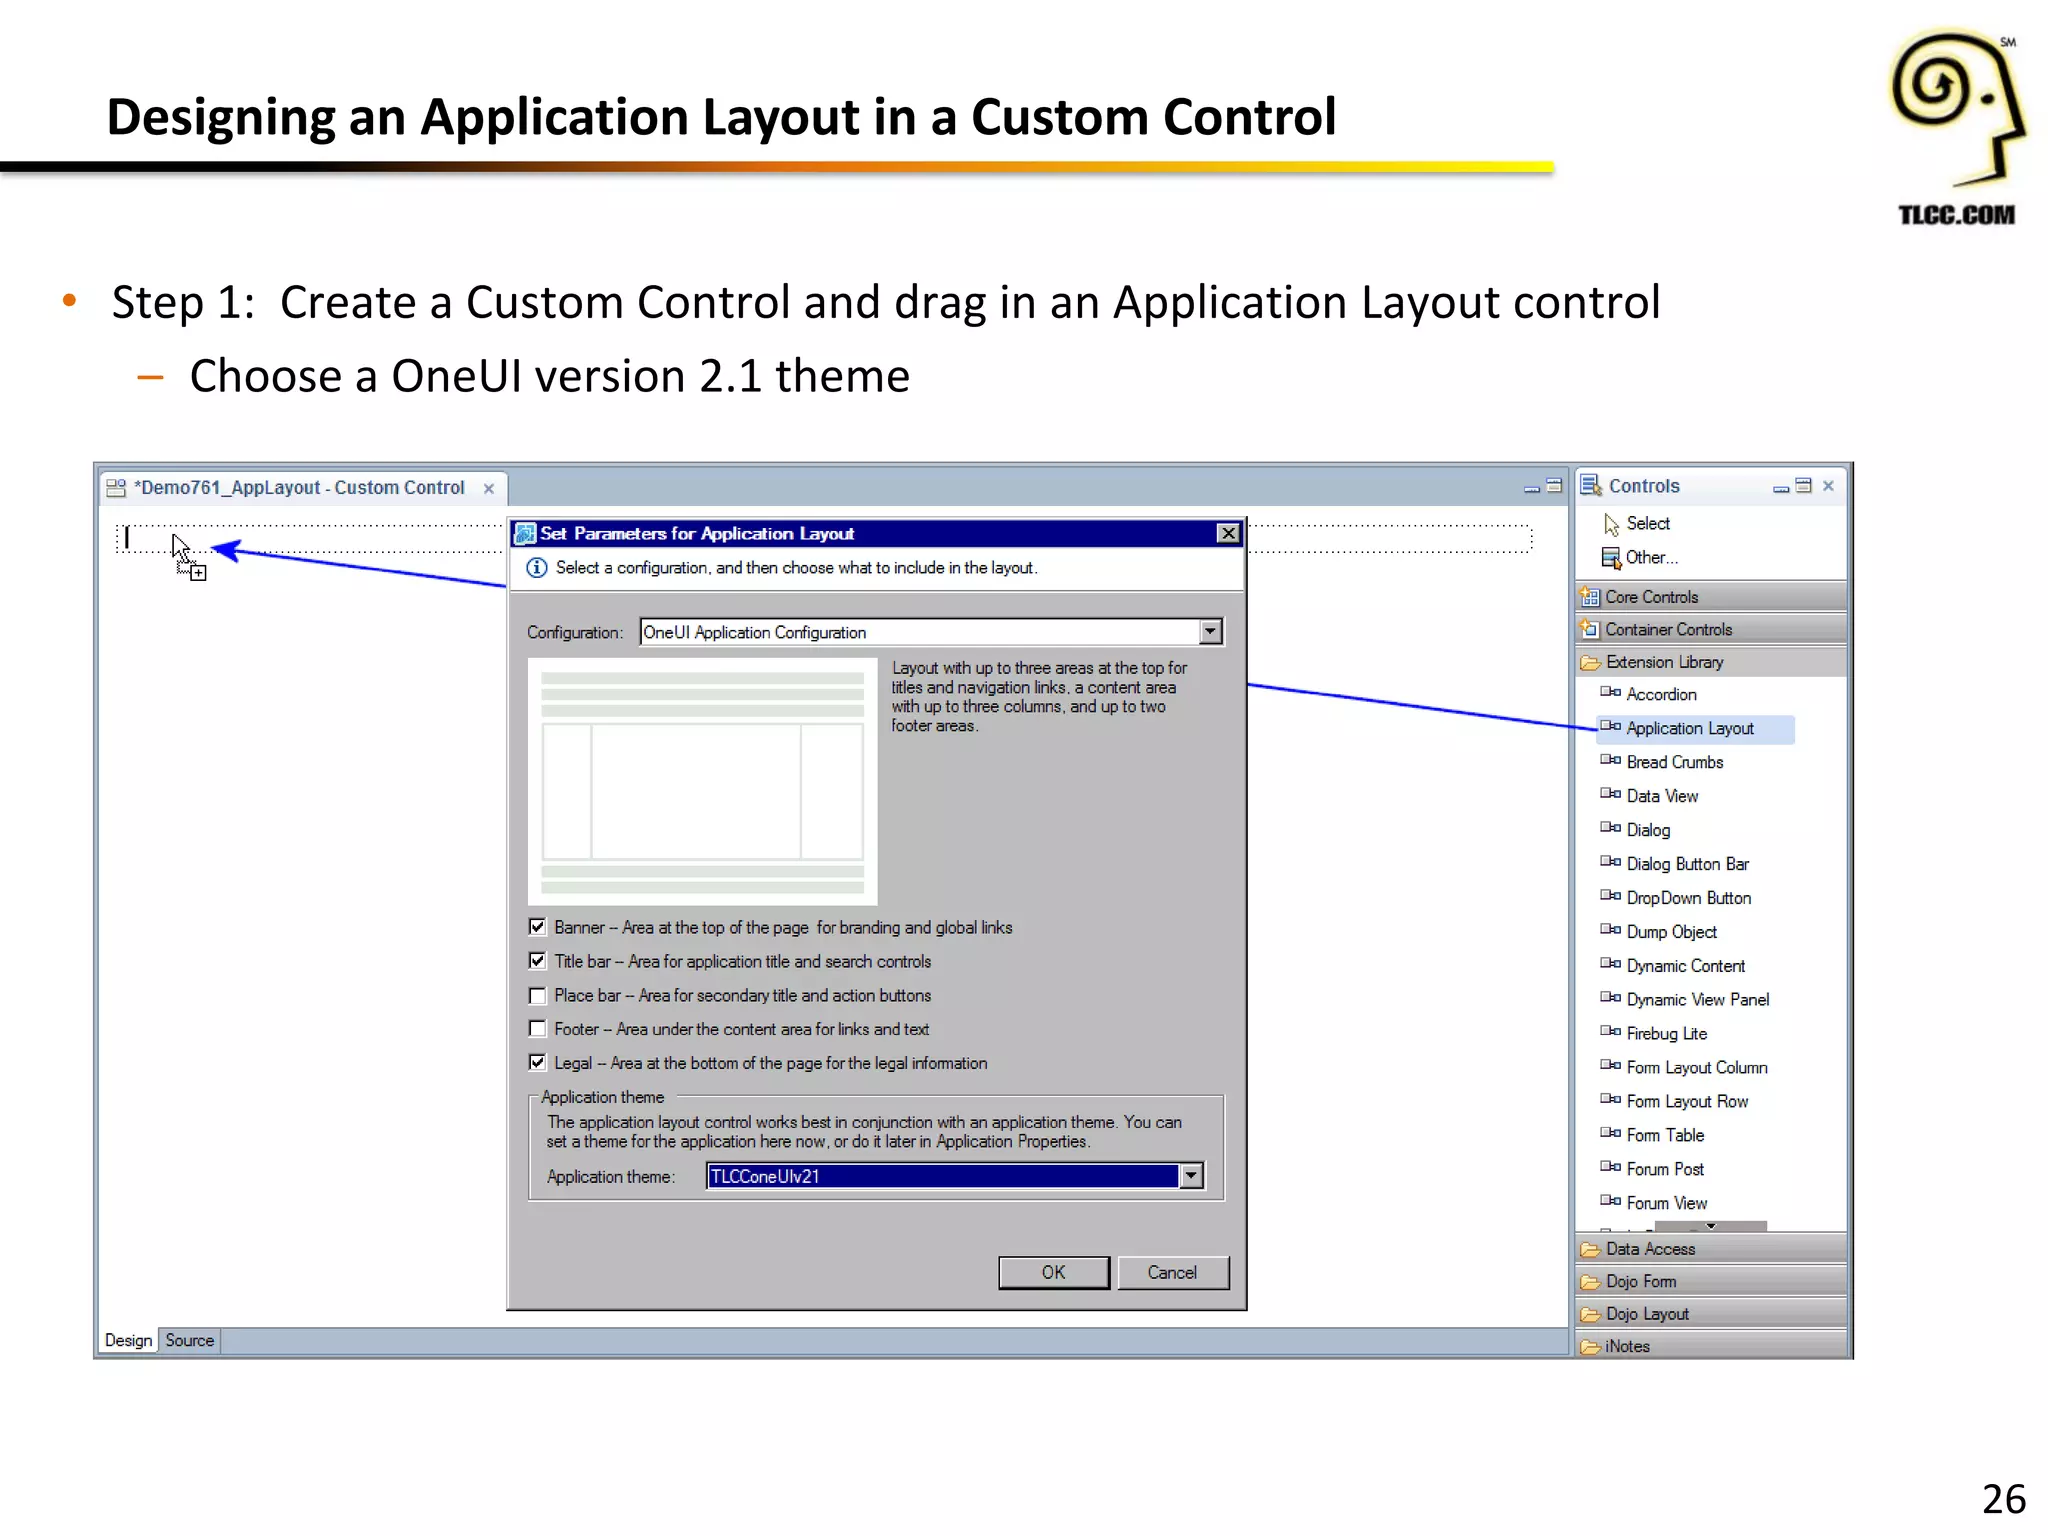Viewport: 2048px width, 1536px height.
Task: Uncheck the Banner area checkbox
Action: (x=537, y=927)
